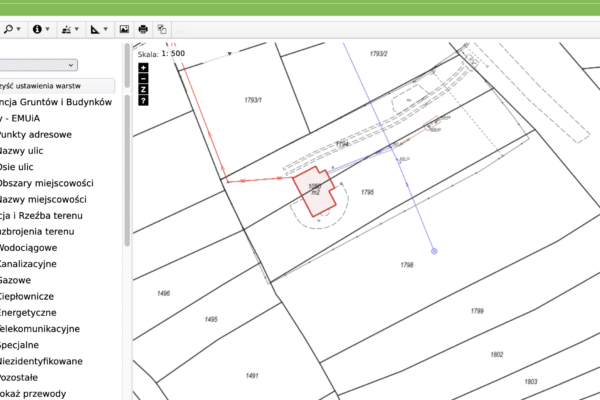Click the red highlighted building polygon

[315, 191]
